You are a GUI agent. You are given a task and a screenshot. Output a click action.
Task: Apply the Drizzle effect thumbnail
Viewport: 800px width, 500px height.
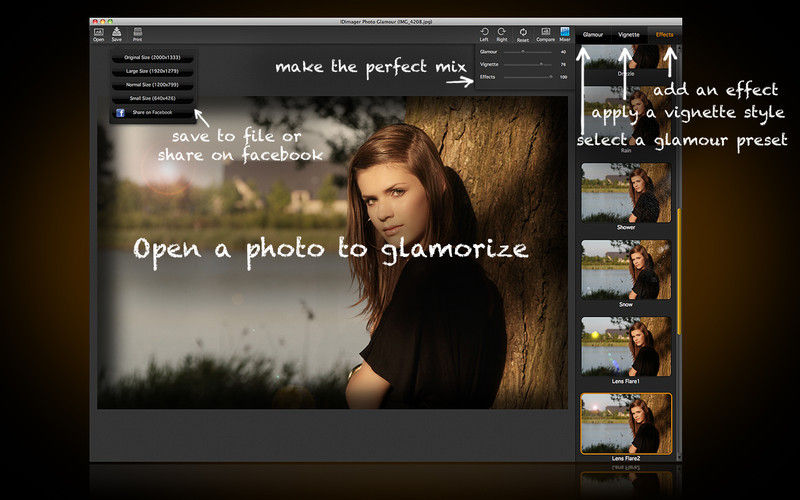(x=626, y=57)
